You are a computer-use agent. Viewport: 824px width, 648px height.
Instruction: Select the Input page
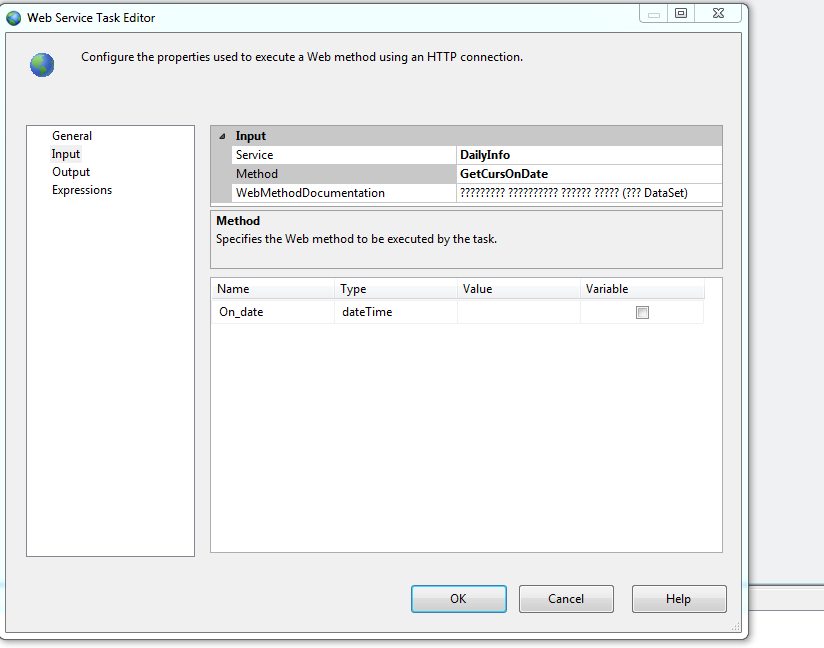66,154
